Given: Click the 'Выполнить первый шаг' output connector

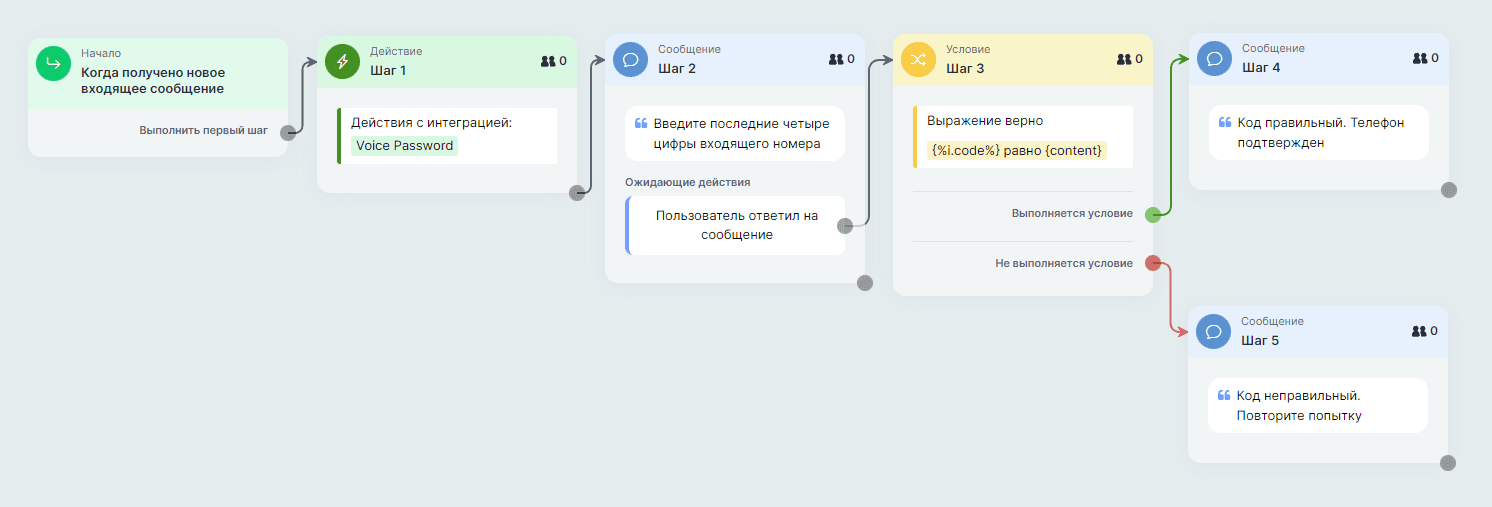Looking at the screenshot, I should [288, 131].
